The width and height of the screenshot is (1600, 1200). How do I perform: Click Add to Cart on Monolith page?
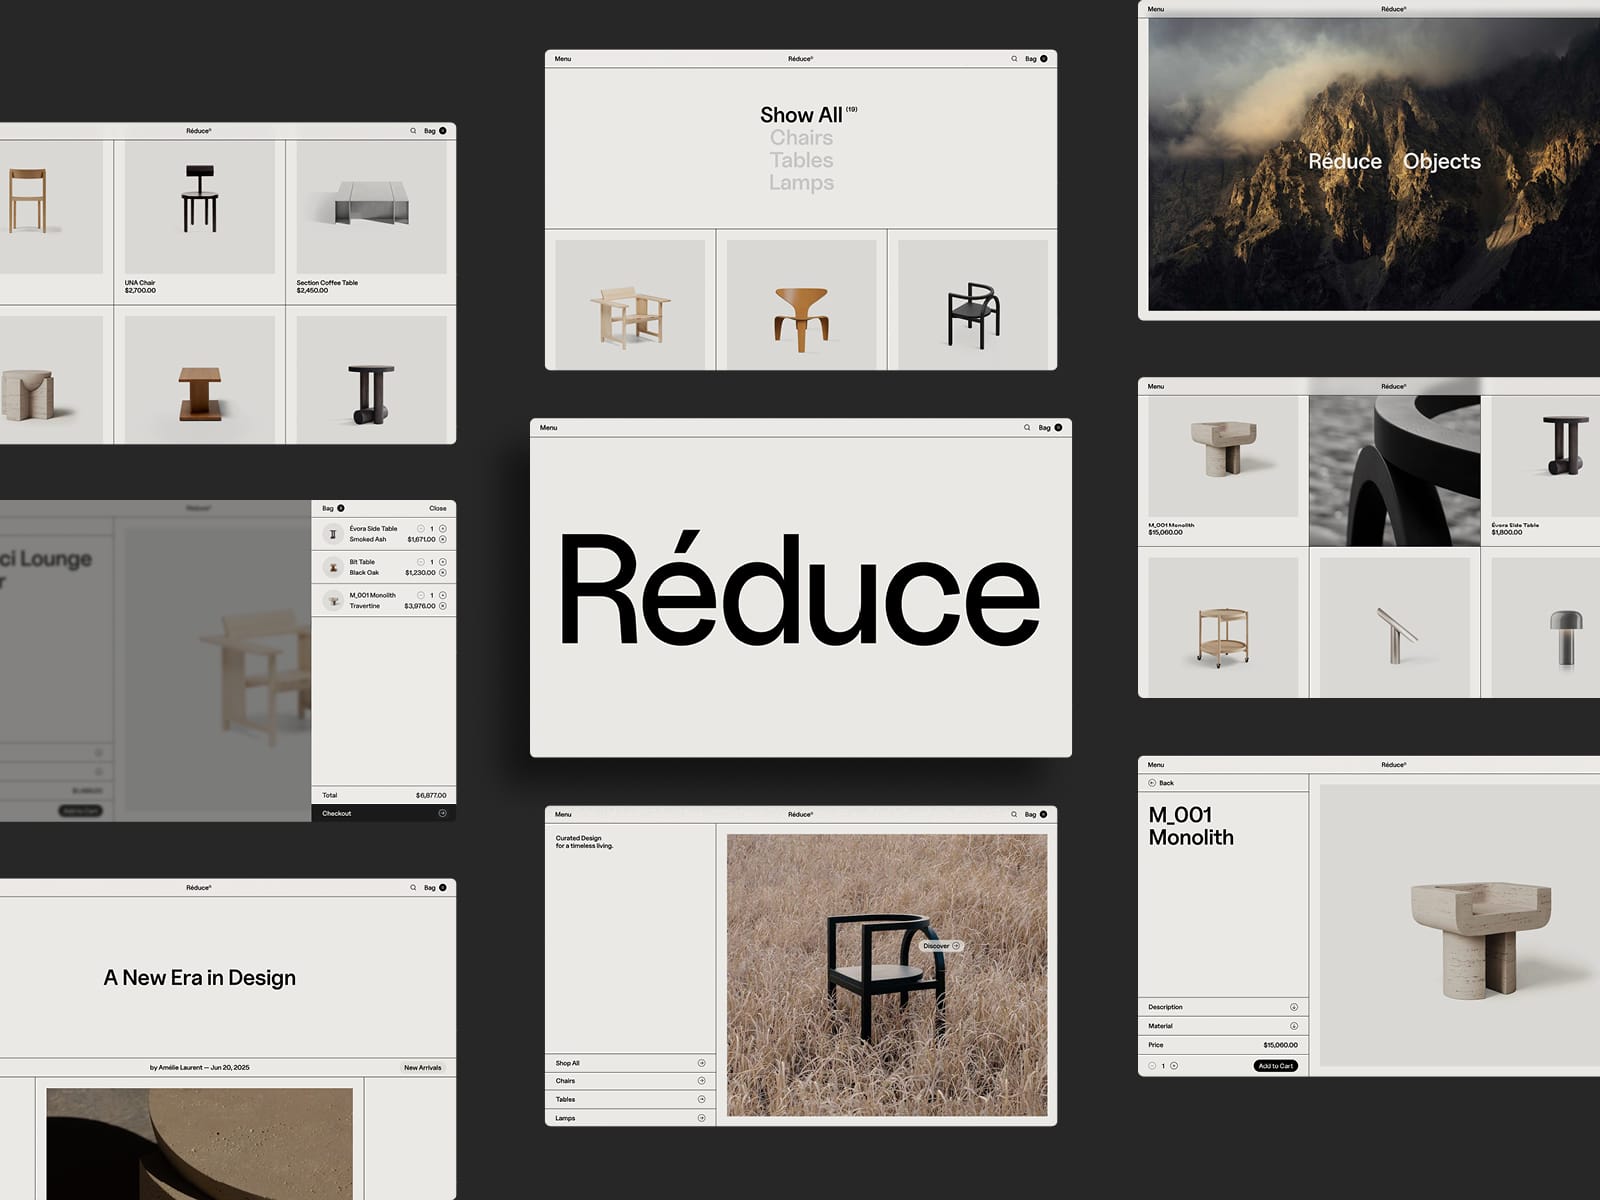tap(1275, 1066)
